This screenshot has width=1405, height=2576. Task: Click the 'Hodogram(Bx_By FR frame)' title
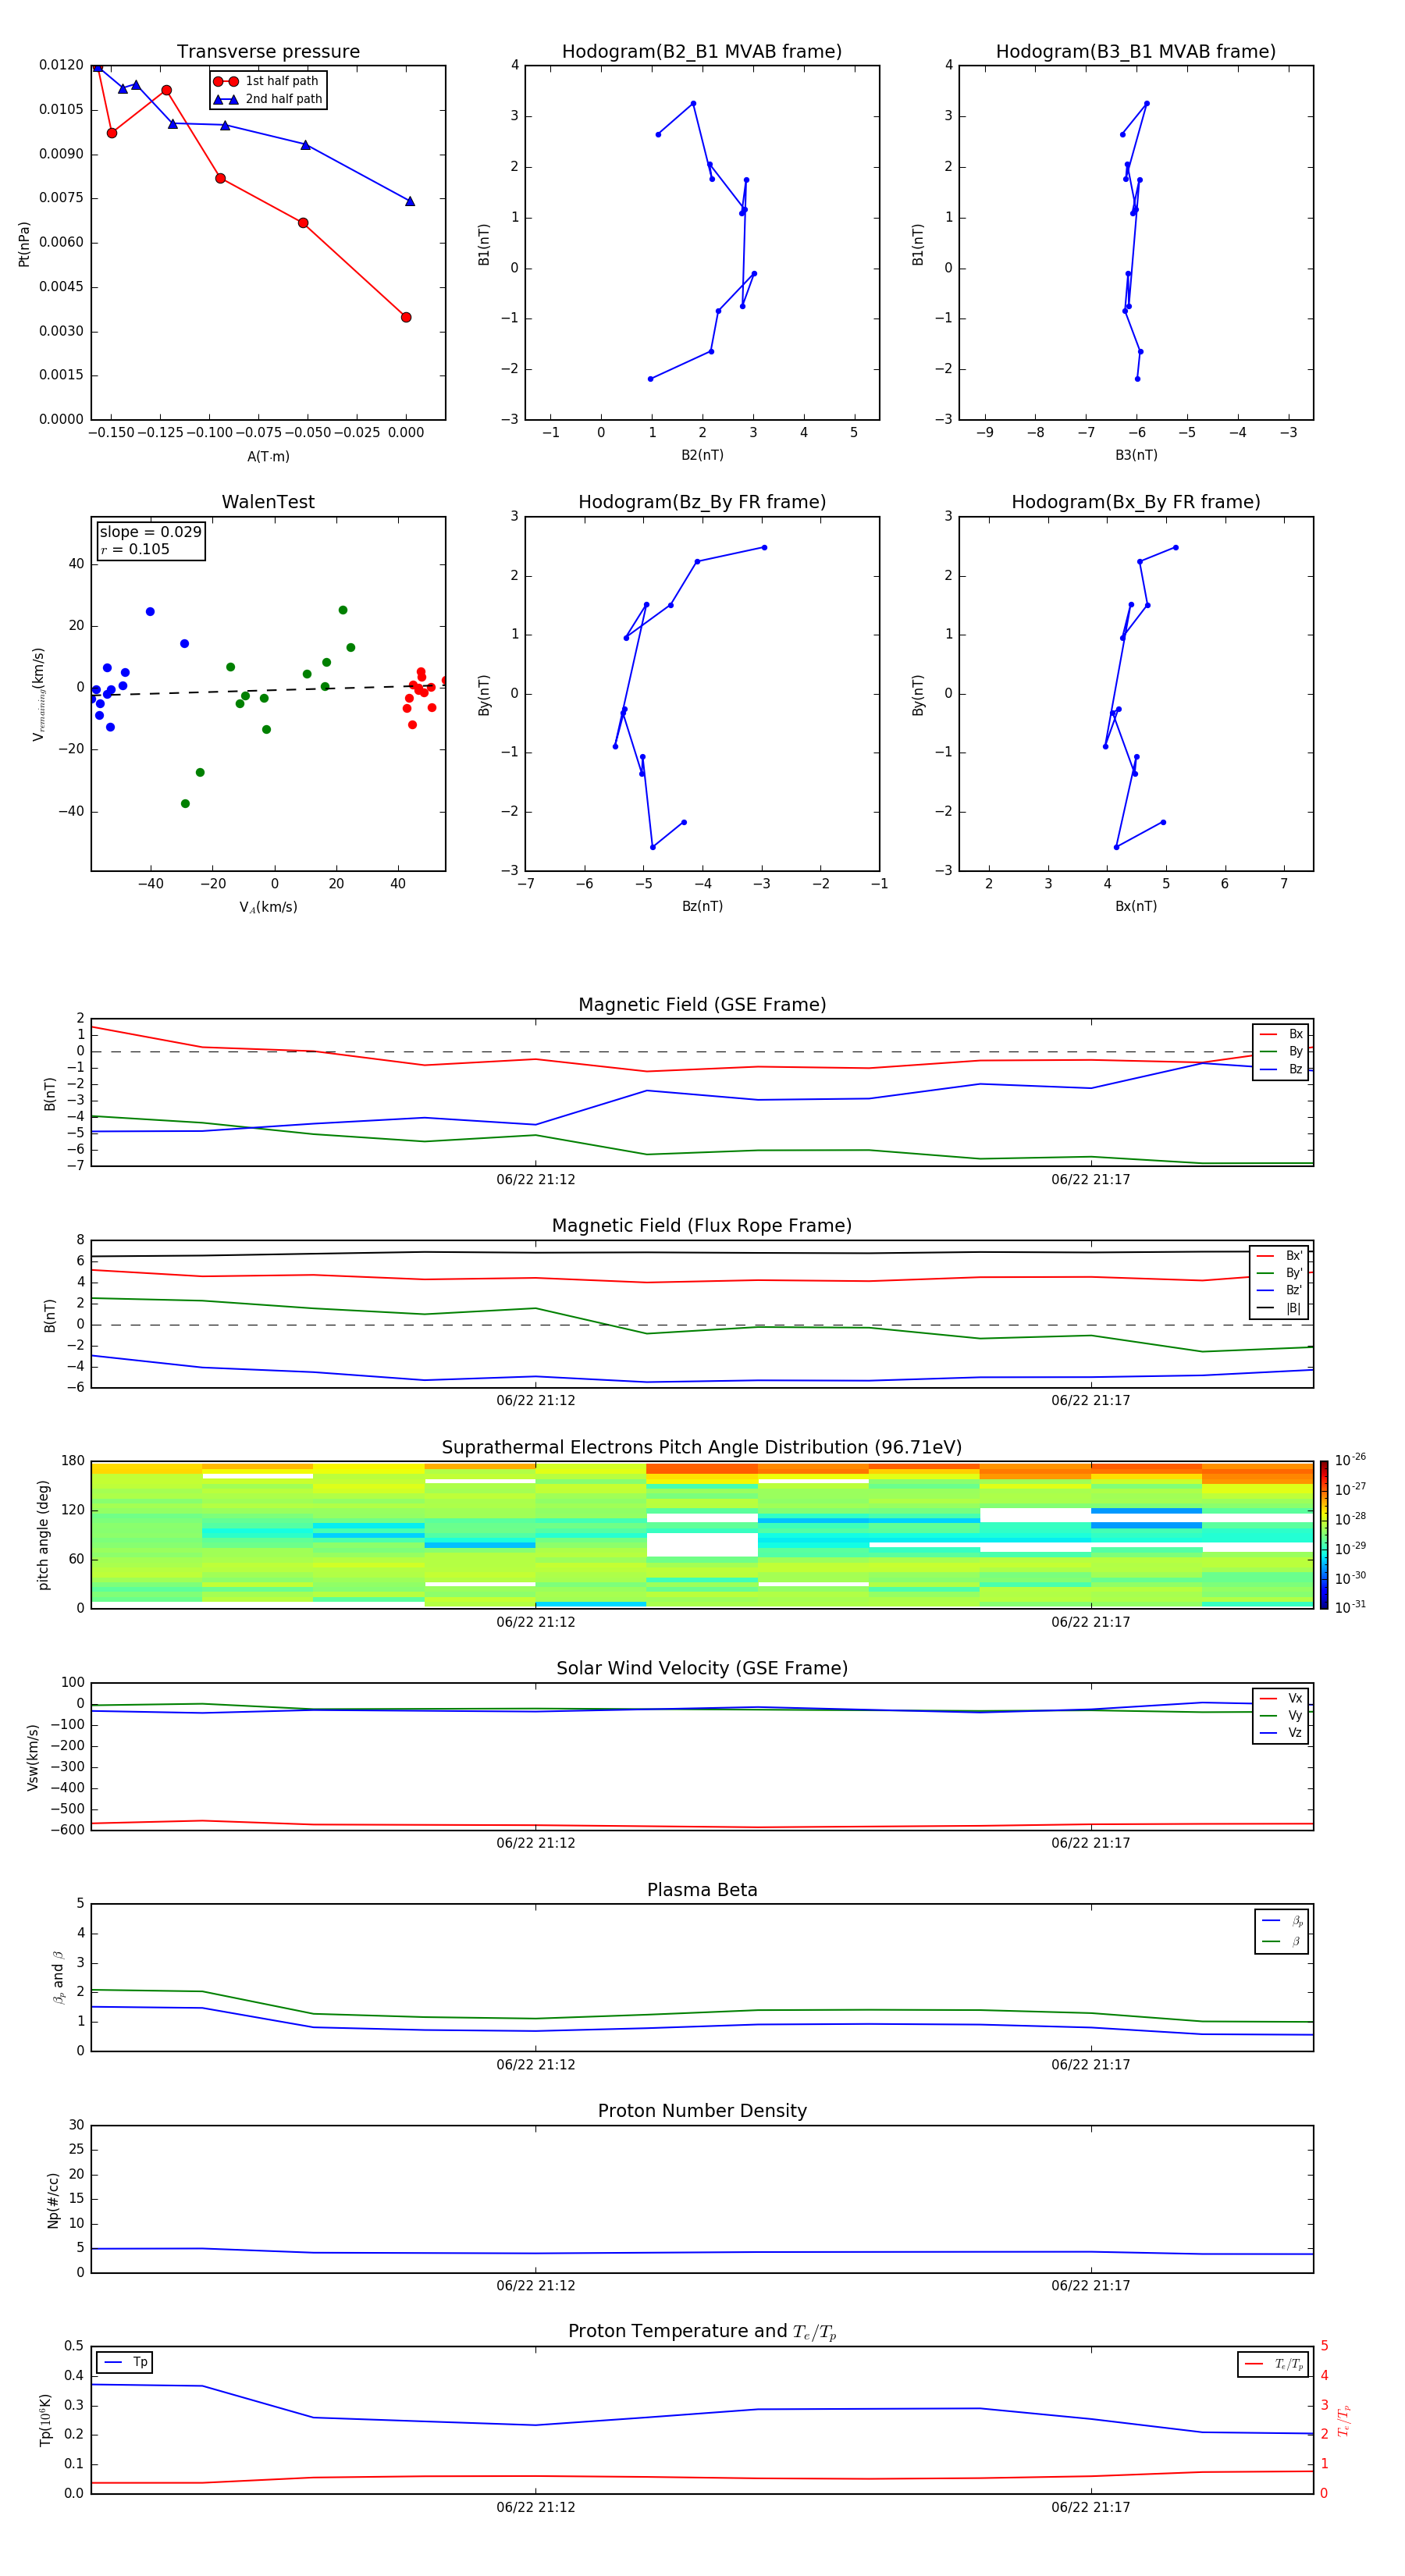[x=1136, y=502]
